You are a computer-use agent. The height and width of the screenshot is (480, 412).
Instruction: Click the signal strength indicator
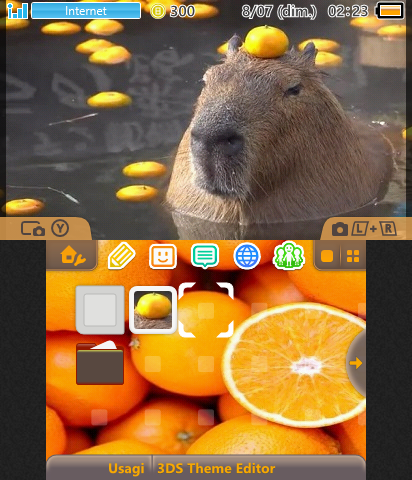point(18,11)
